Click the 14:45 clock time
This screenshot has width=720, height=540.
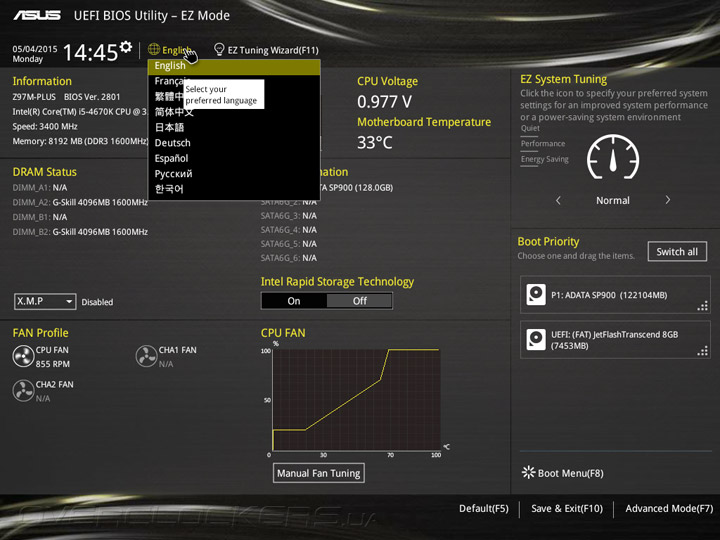click(90, 52)
